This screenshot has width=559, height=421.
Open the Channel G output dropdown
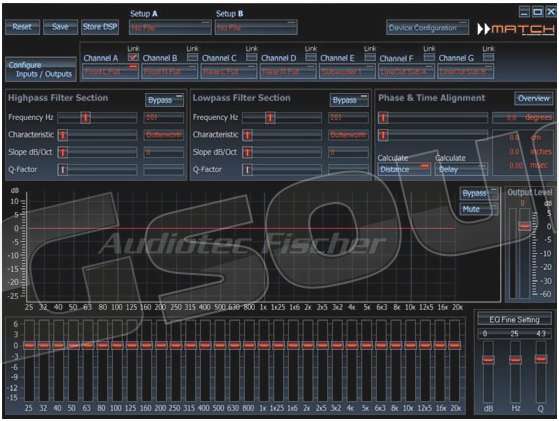(x=466, y=71)
